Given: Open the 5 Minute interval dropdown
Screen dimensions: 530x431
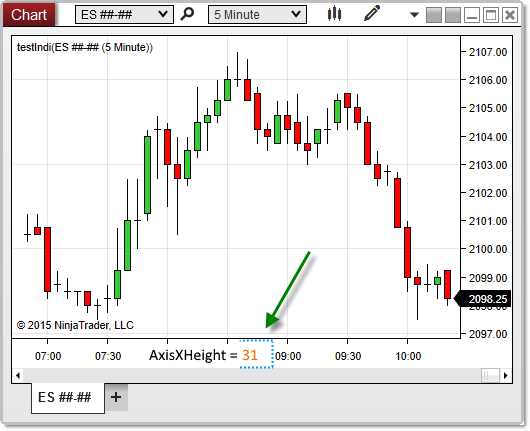Looking at the screenshot, I should pyautogui.click(x=257, y=15).
